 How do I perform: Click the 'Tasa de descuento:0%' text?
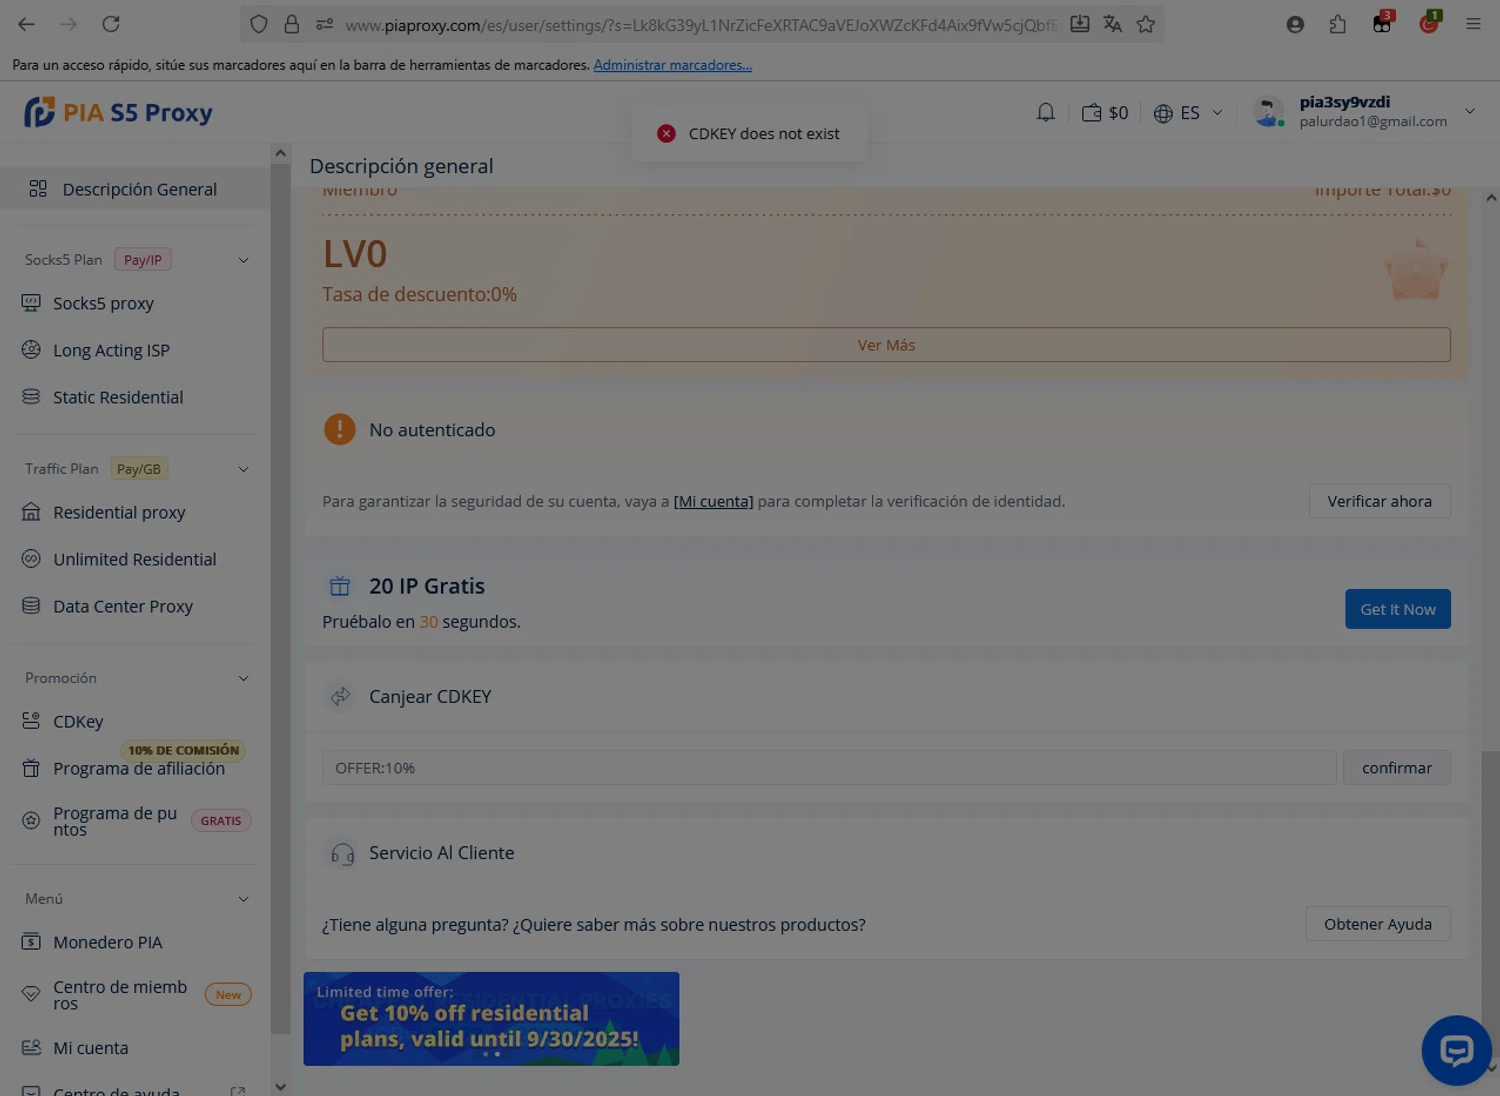(x=420, y=294)
